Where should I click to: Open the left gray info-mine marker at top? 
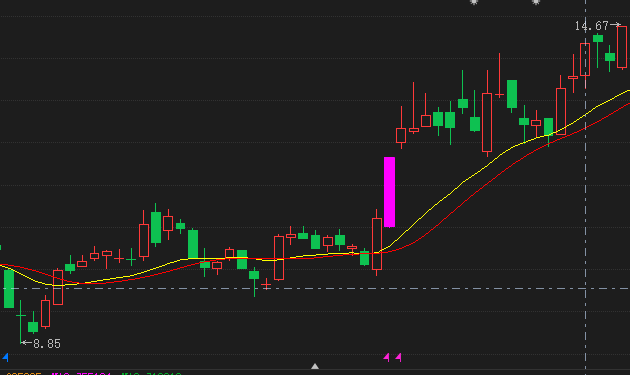474,2
